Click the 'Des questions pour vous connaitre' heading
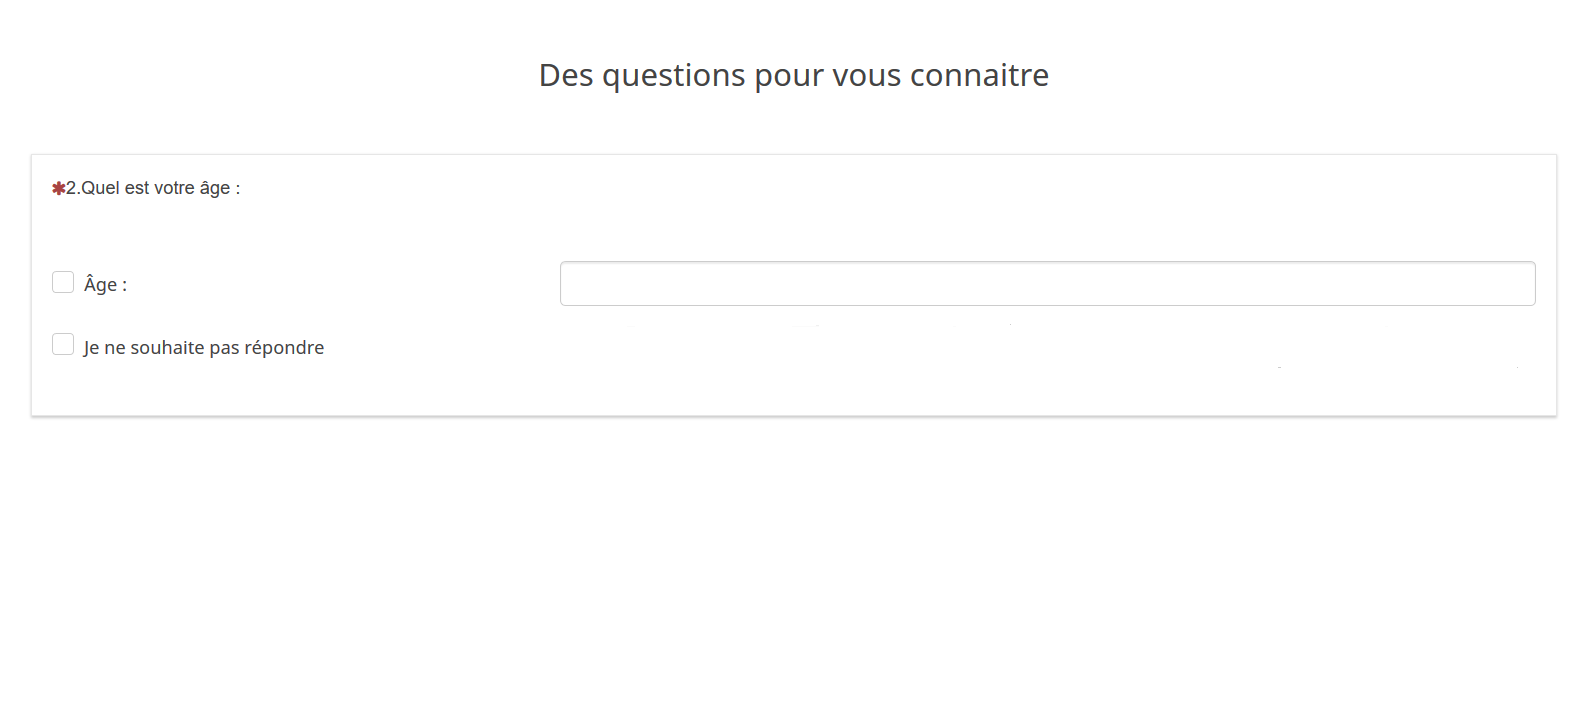The width and height of the screenshot is (1592, 727). (793, 75)
